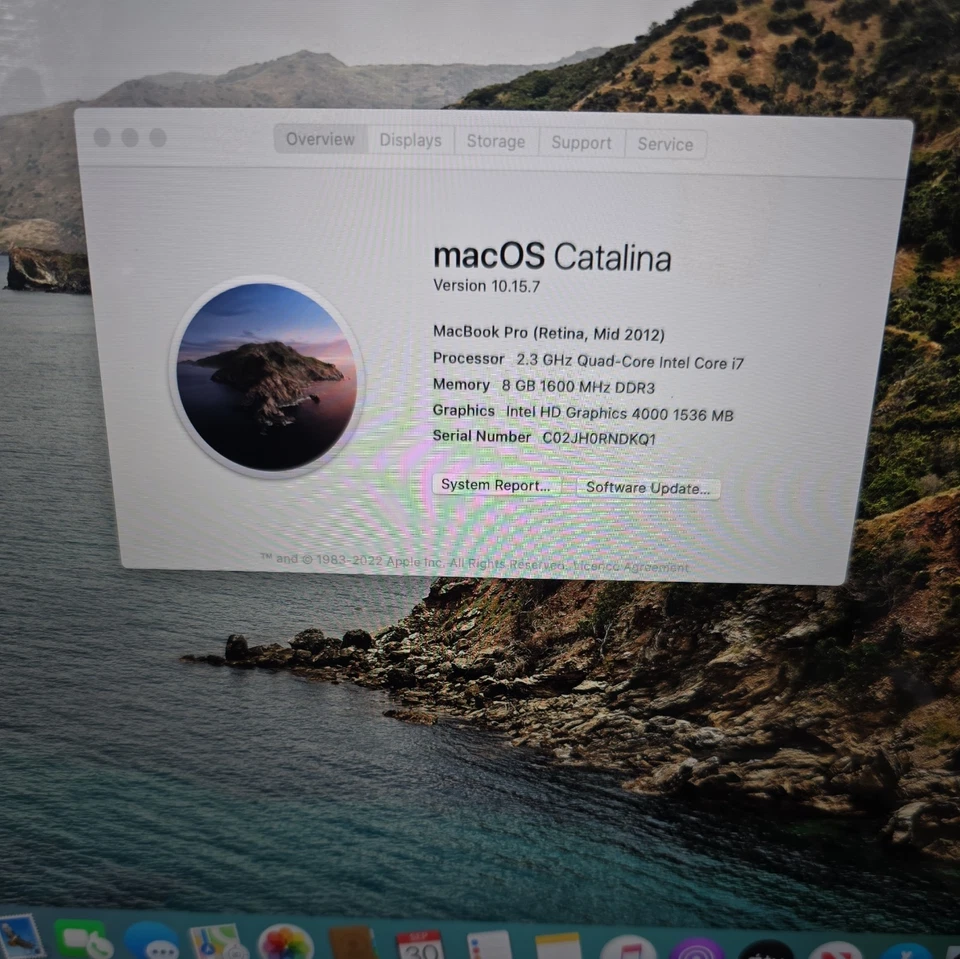This screenshot has width=960, height=959.
Task: Switch to the Displays tab
Action: click(x=410, y=141)
